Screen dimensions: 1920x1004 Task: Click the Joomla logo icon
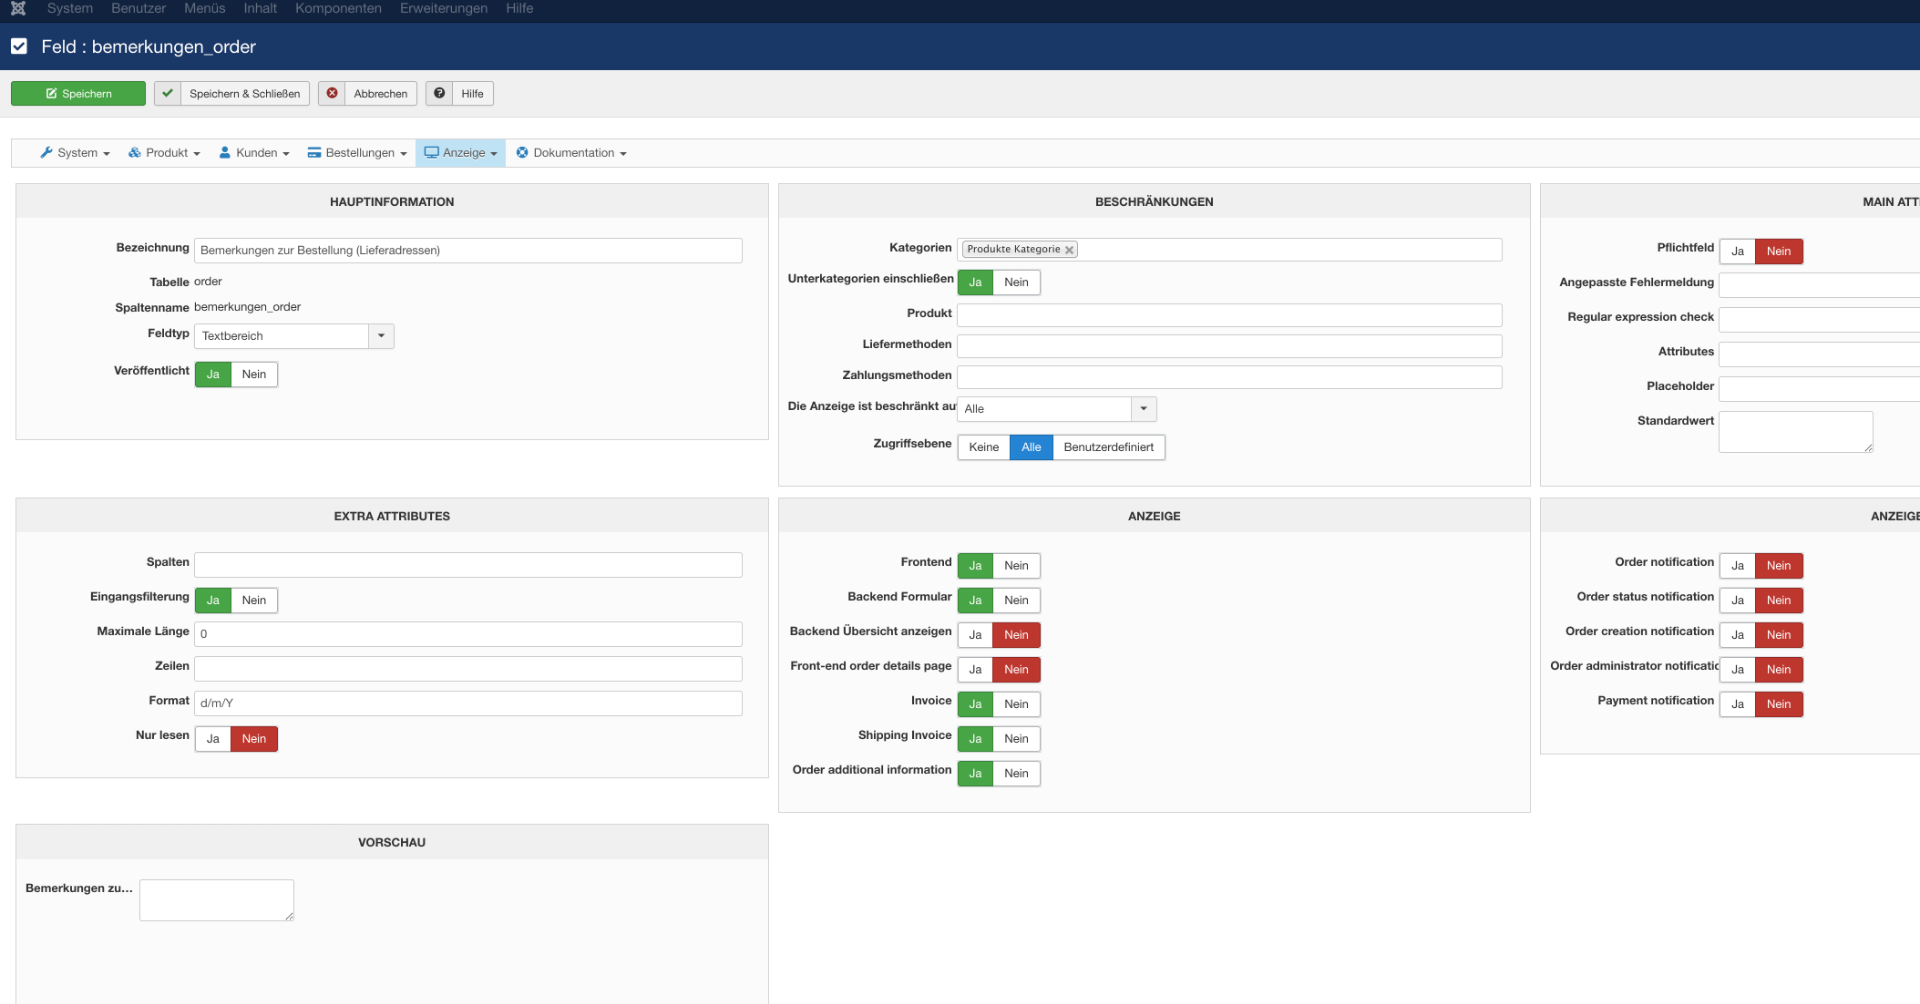[x=18, y=8]
